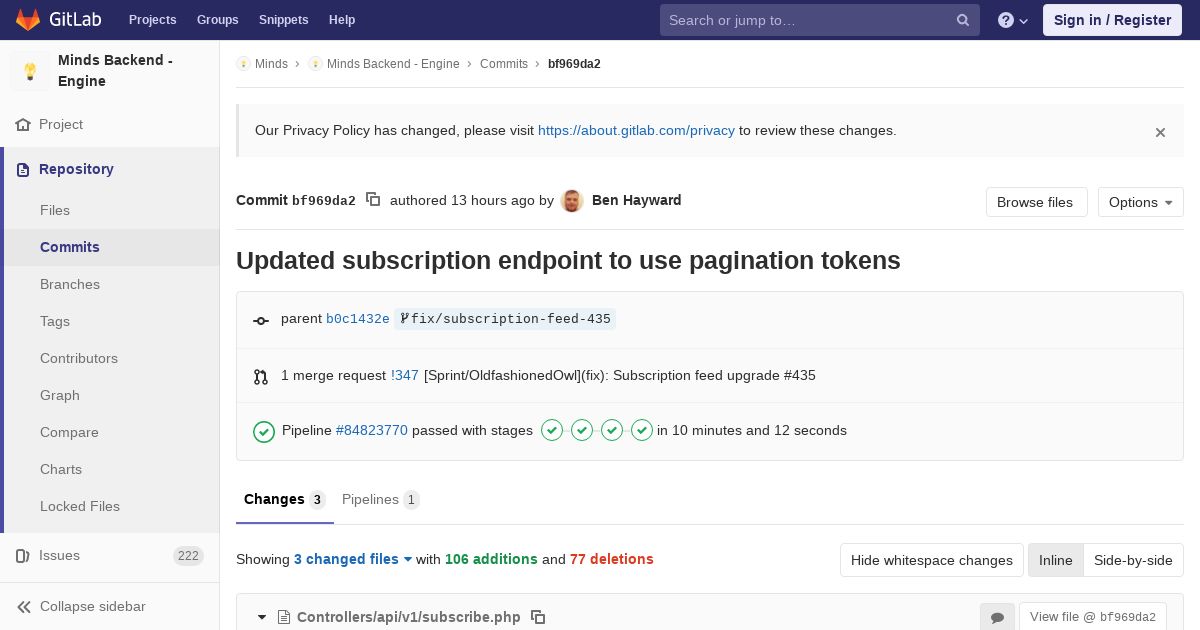Click the green pipeline passed status icon

click(264, 431)
